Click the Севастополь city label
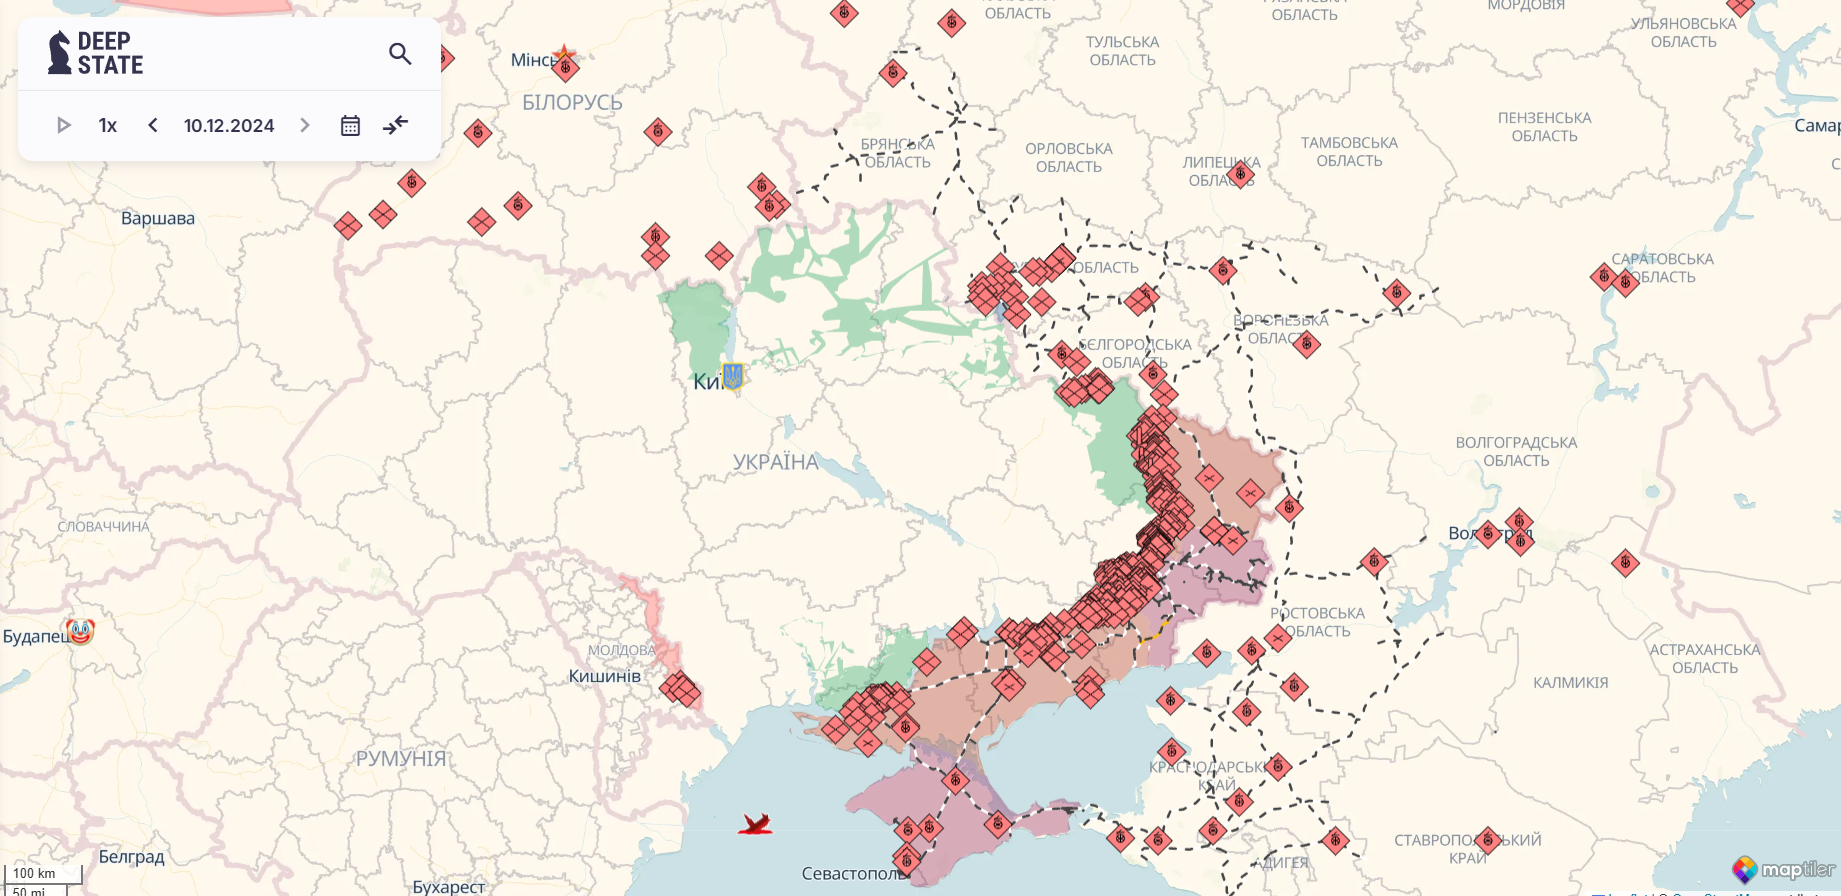 tap(855, 873)
